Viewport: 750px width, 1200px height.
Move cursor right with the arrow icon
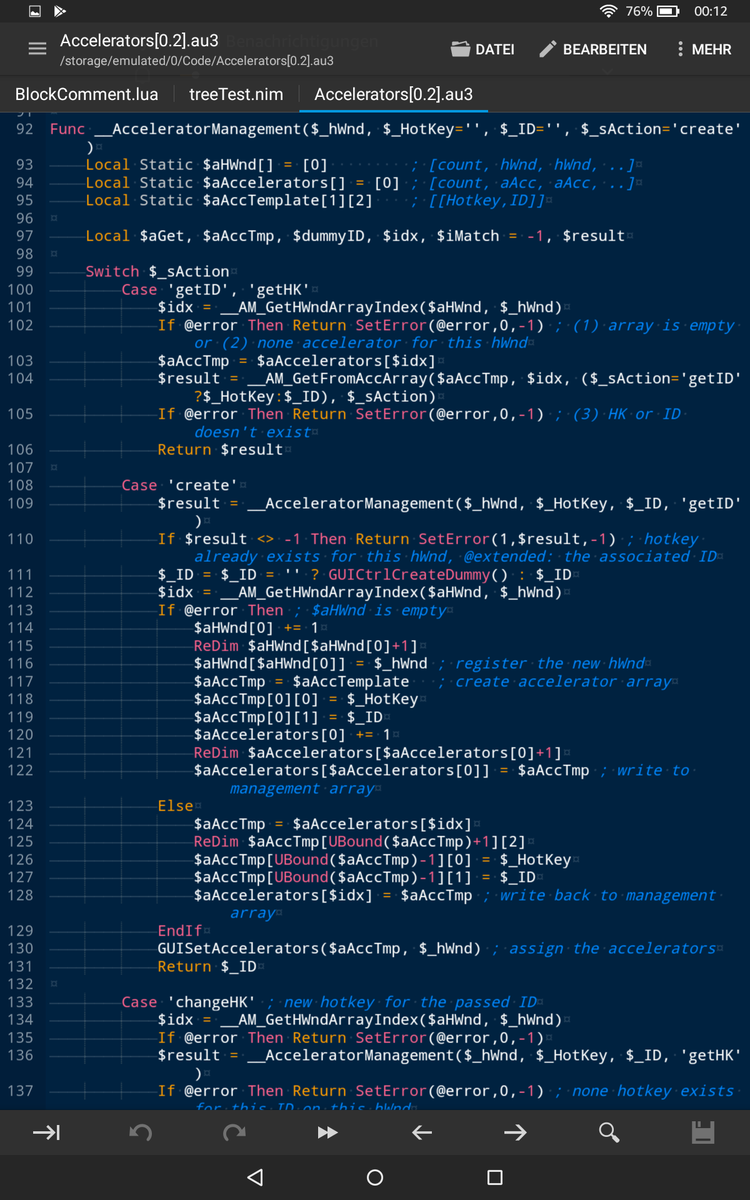pos(515,1132)
